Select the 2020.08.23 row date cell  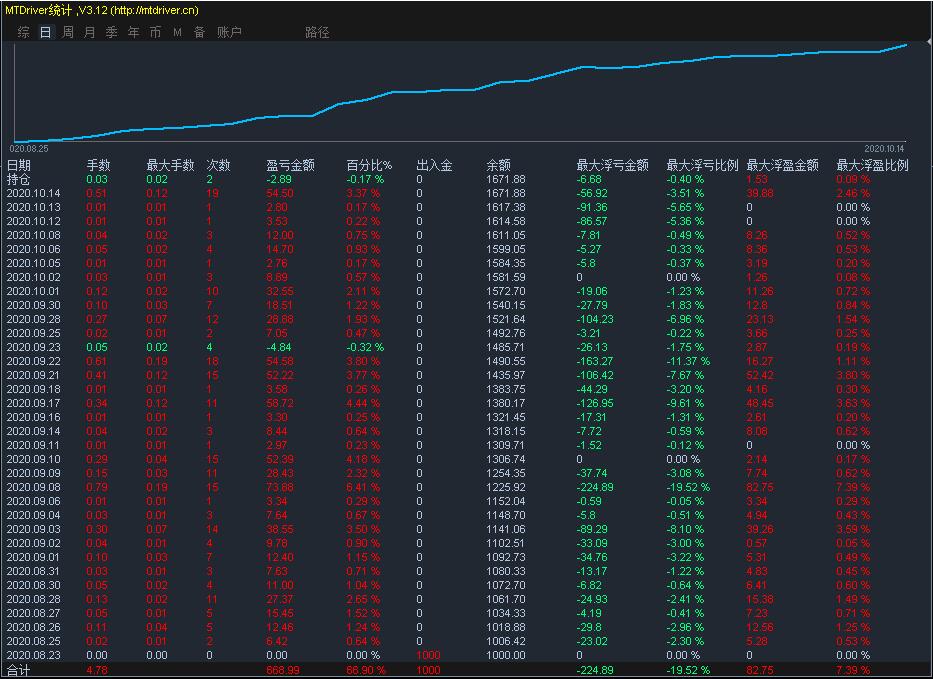[33, 655]
